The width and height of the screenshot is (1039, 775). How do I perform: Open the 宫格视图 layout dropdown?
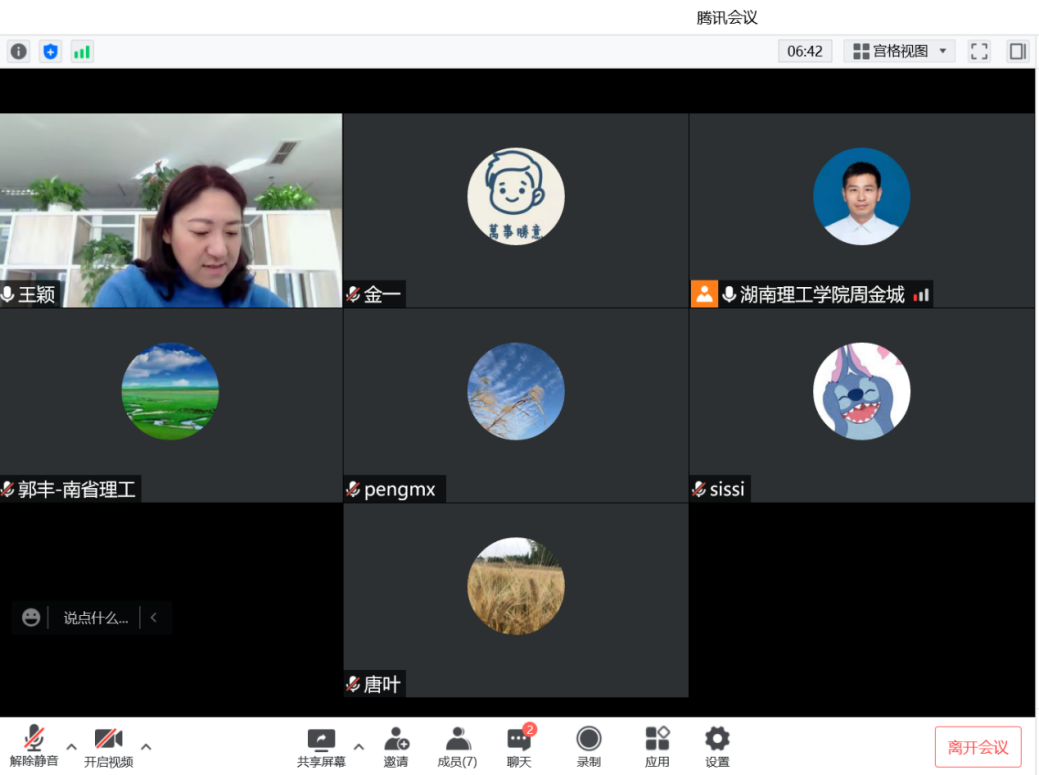899,51
